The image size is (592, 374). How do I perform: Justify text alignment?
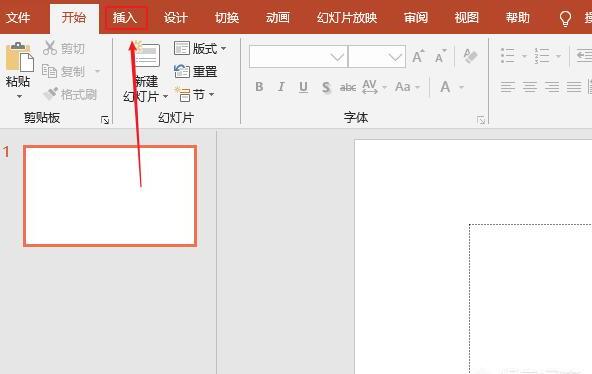tap(574, 87)
